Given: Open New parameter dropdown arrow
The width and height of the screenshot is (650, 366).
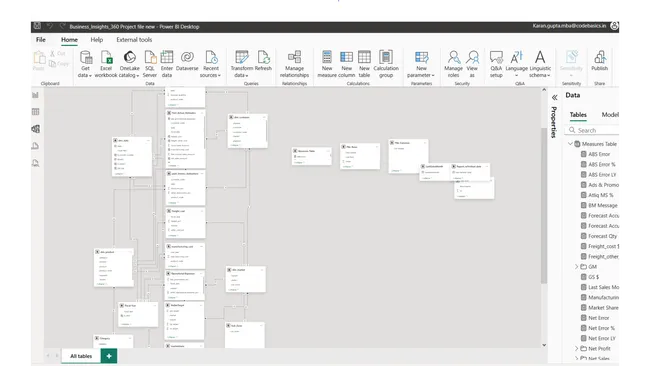Looking at the screenshot, I should coord(433,76).
